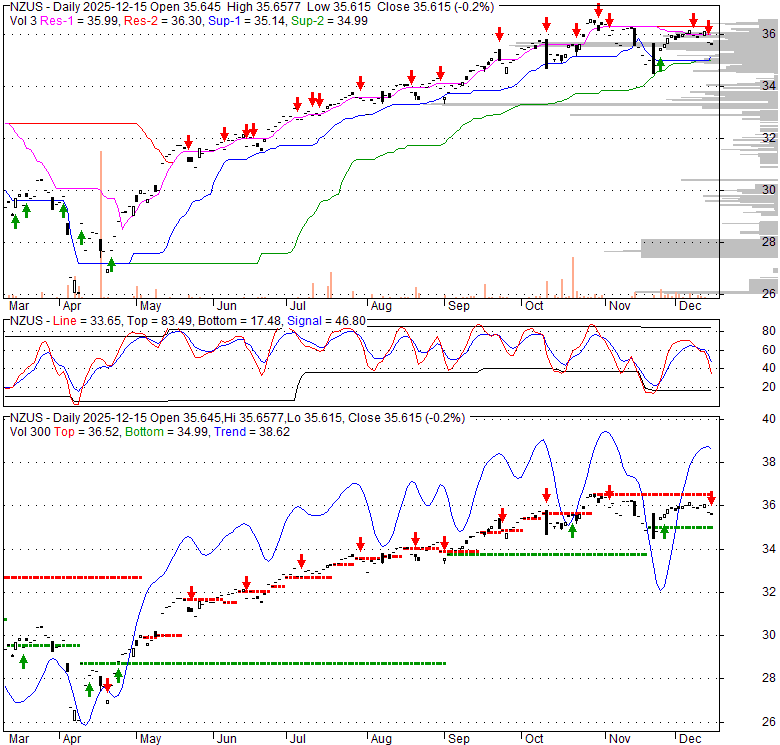Click the green arrow in March, bottom chart
Image resolution: width=780 pixels, height=745 pixels.
(23, 660)
